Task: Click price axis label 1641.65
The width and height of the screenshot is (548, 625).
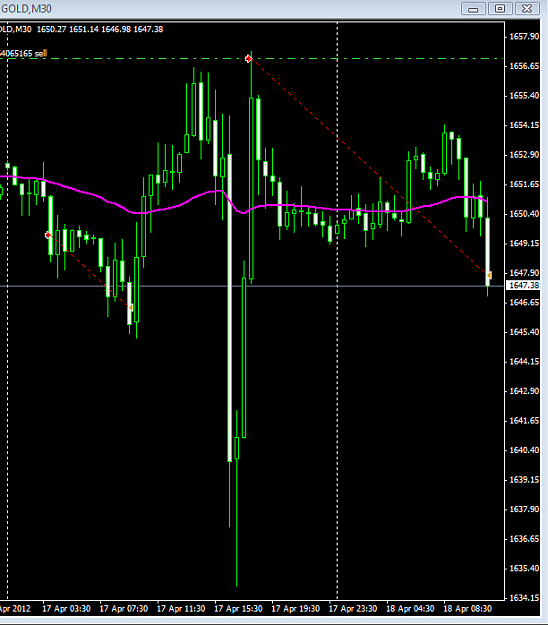Action: (524, 421)
